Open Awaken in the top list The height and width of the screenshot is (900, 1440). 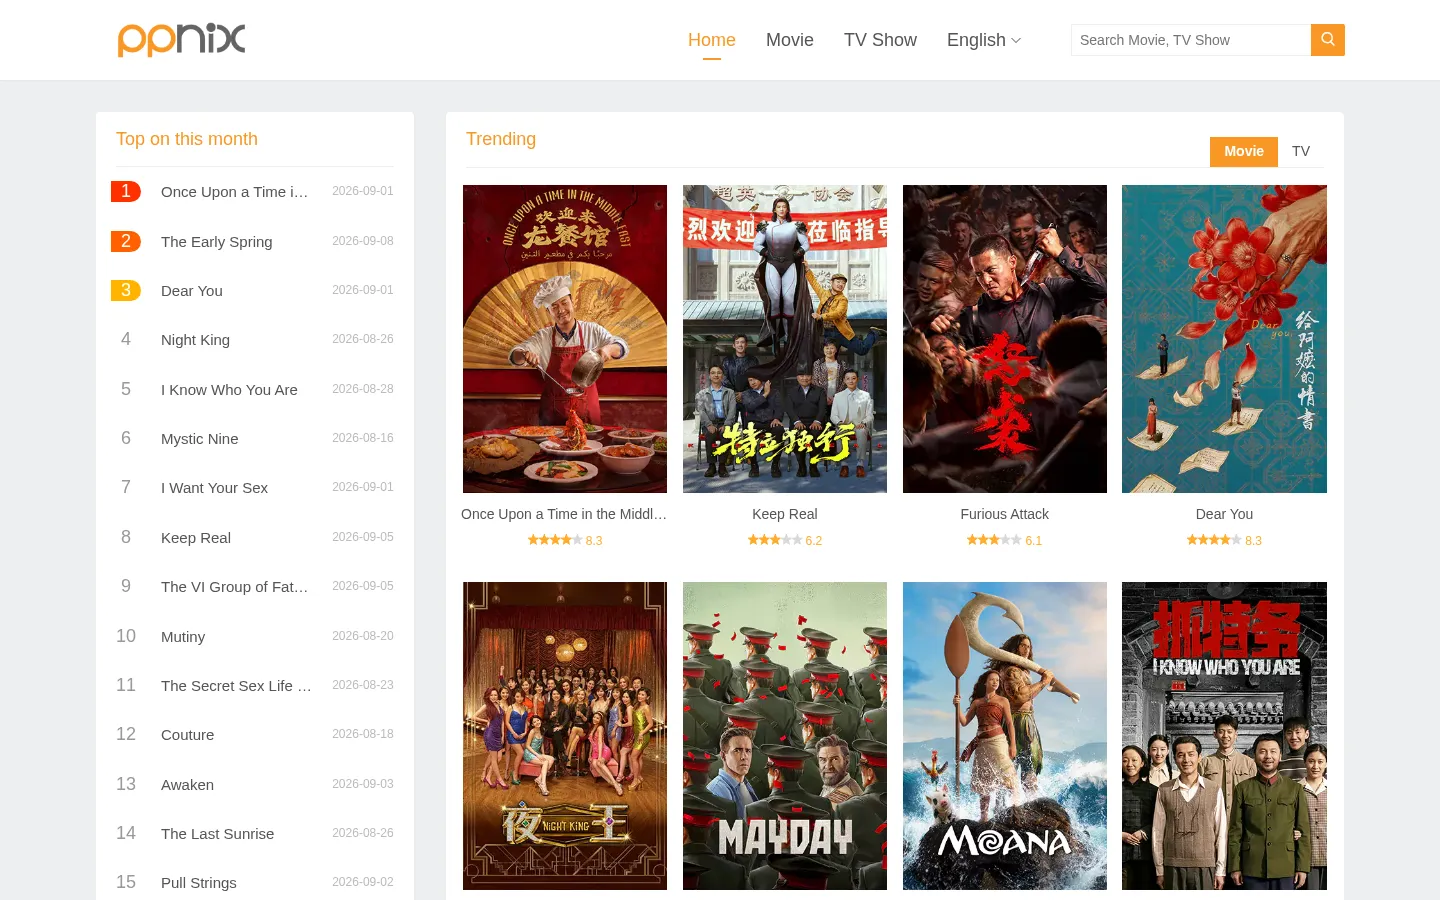187,784
